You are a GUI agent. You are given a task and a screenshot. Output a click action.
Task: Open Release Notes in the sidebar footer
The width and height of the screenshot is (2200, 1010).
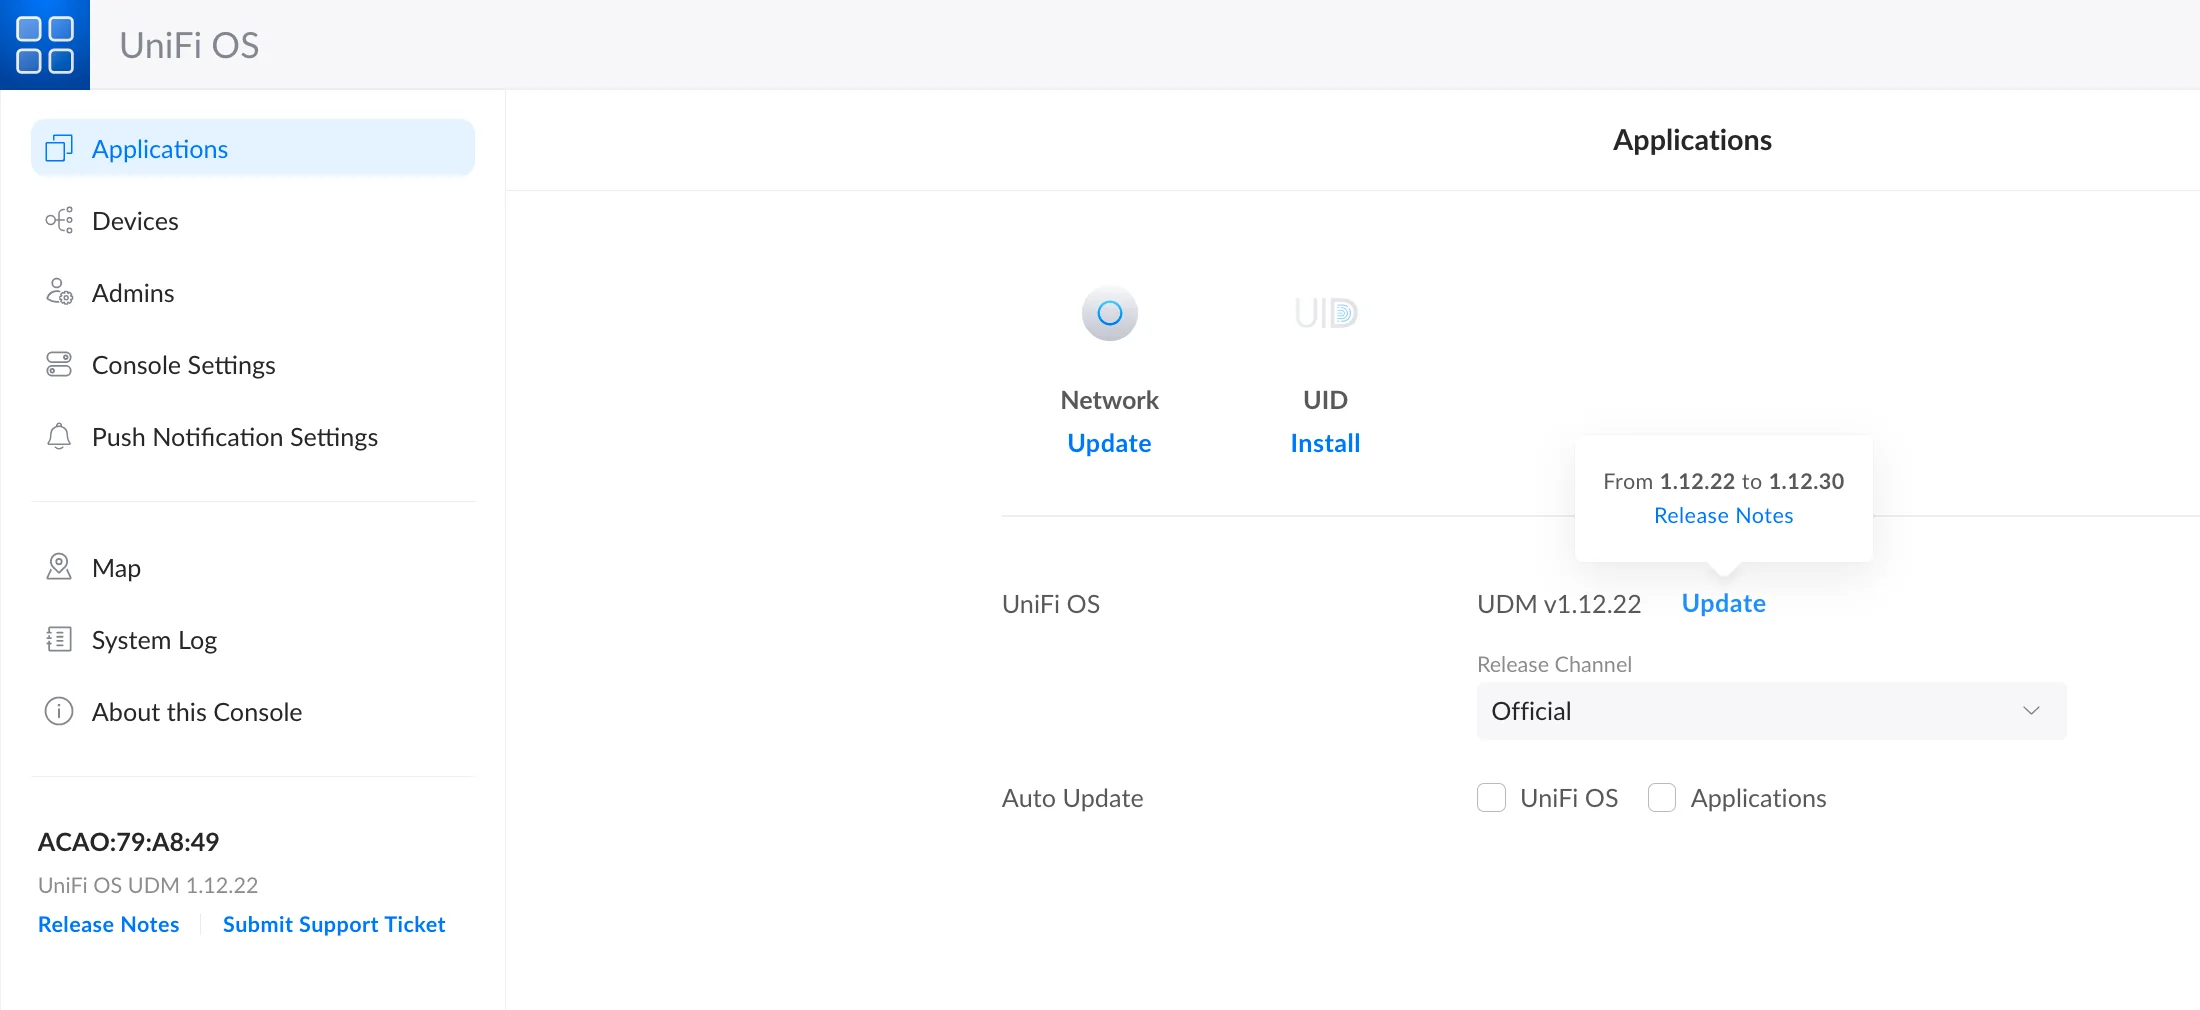[109, 925]
